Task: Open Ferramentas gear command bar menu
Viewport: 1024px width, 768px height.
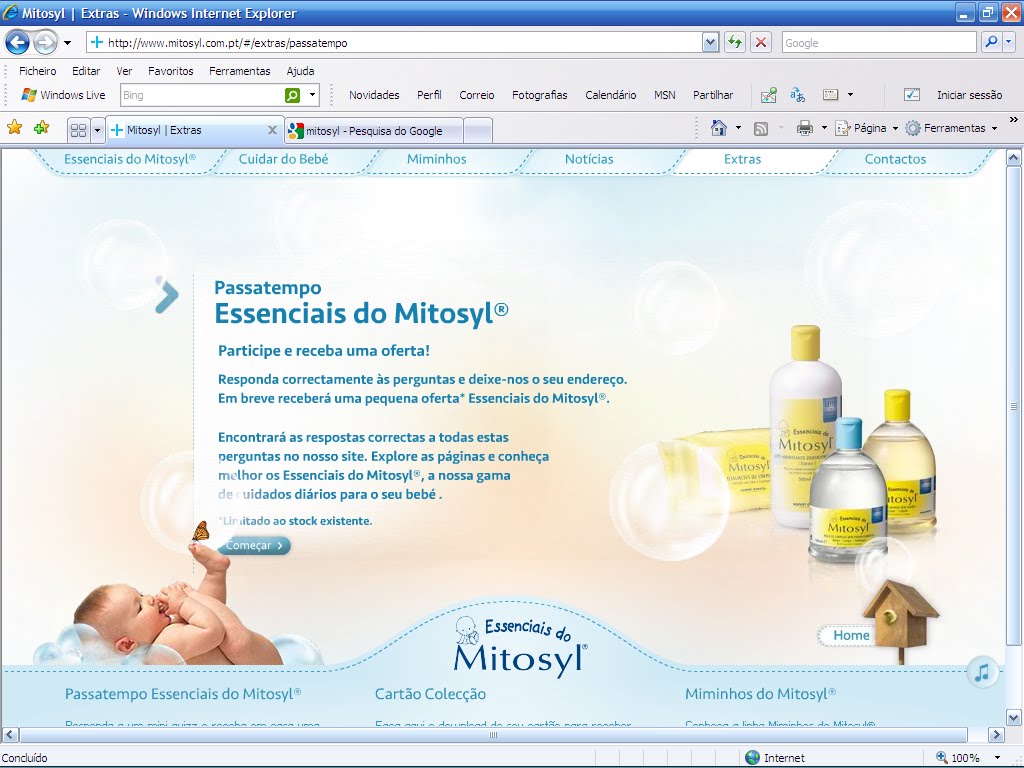Action: tap(951, 128)
